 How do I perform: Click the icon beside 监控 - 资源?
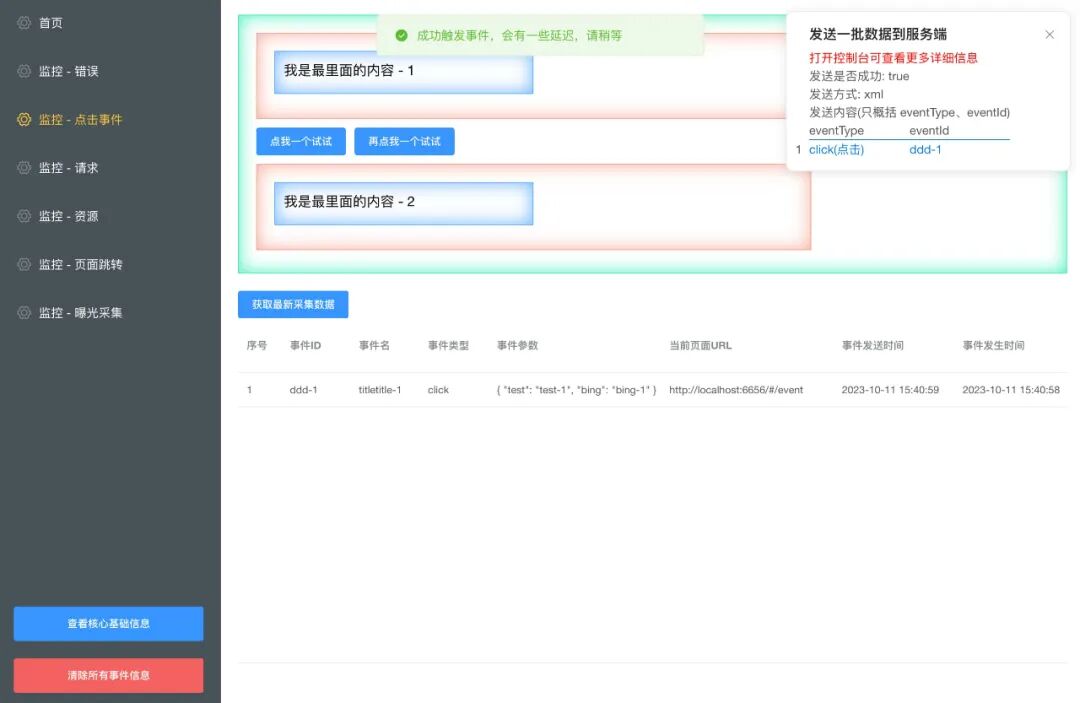tap(24, 216)
